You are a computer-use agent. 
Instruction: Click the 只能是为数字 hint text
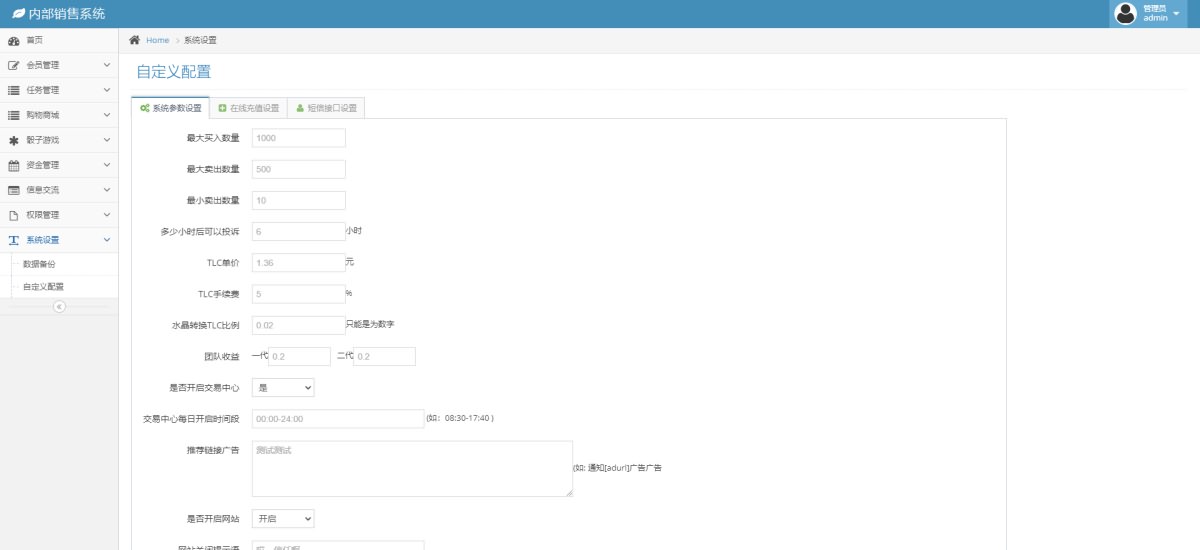(x=371, y=324)
